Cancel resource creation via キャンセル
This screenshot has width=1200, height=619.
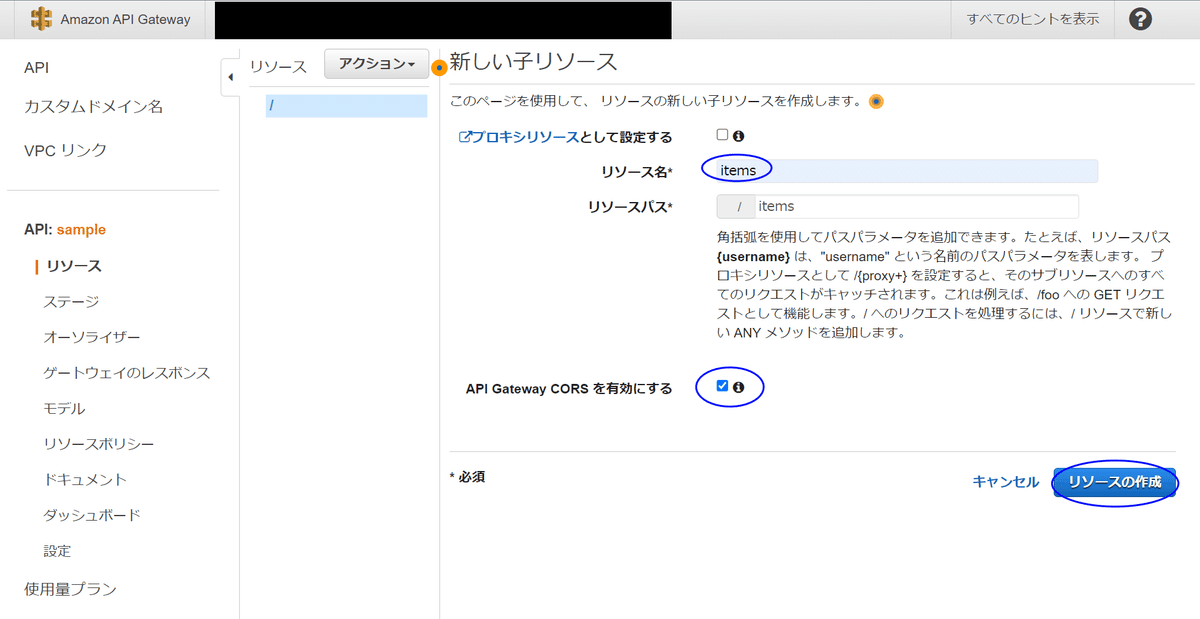1004,481
